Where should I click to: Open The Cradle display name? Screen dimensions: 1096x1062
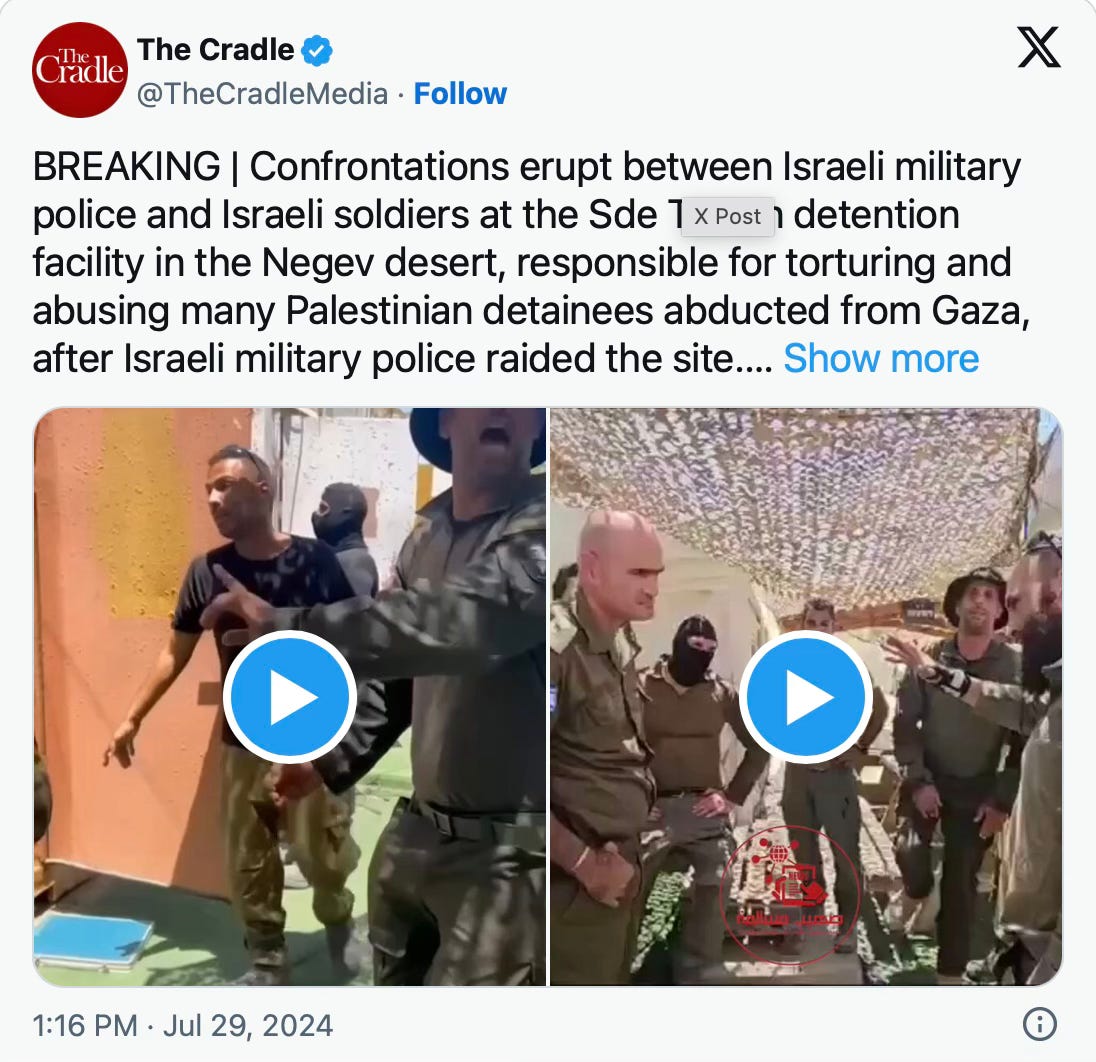pos(215,50)
